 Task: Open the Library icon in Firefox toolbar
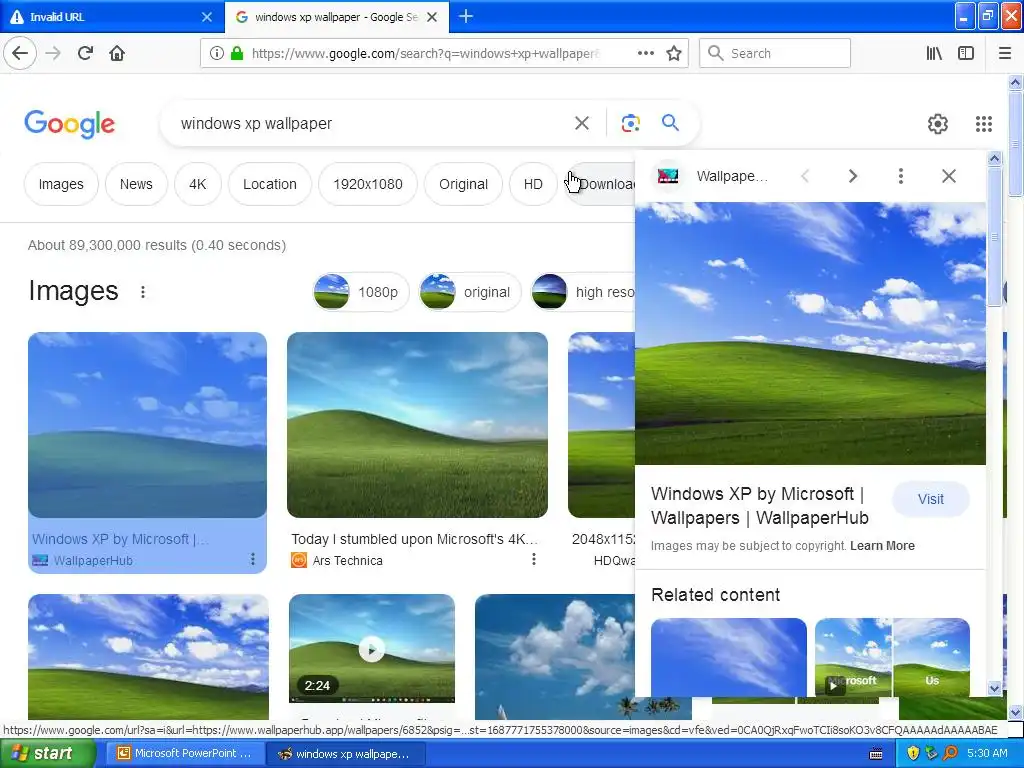click(x=934, y=54)
